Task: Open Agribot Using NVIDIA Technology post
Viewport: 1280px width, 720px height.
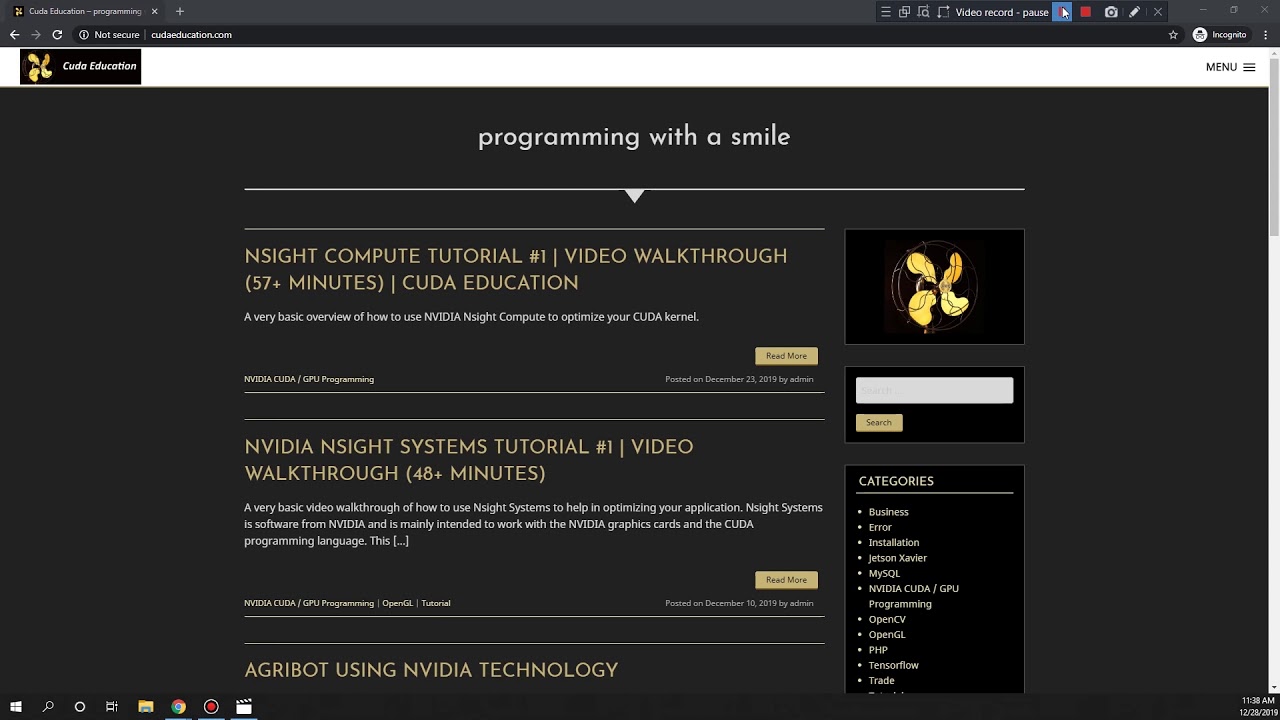Action: coord(431,670)
